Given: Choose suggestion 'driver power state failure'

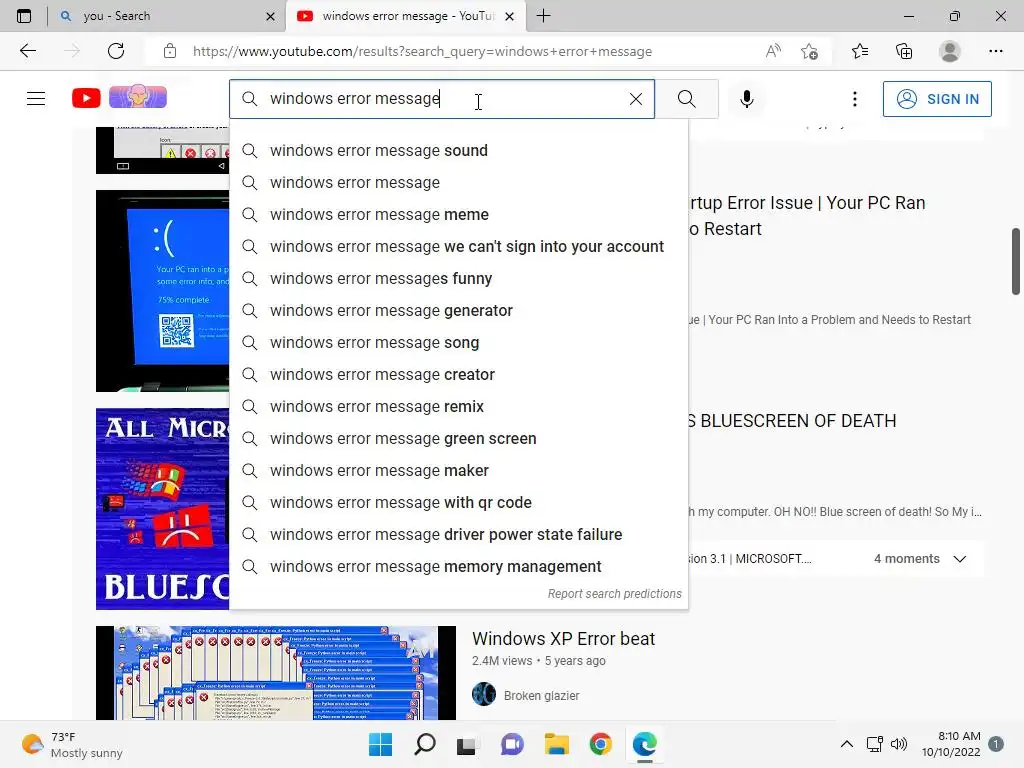Looking at the screenshot, I should [x=458, y=534].
